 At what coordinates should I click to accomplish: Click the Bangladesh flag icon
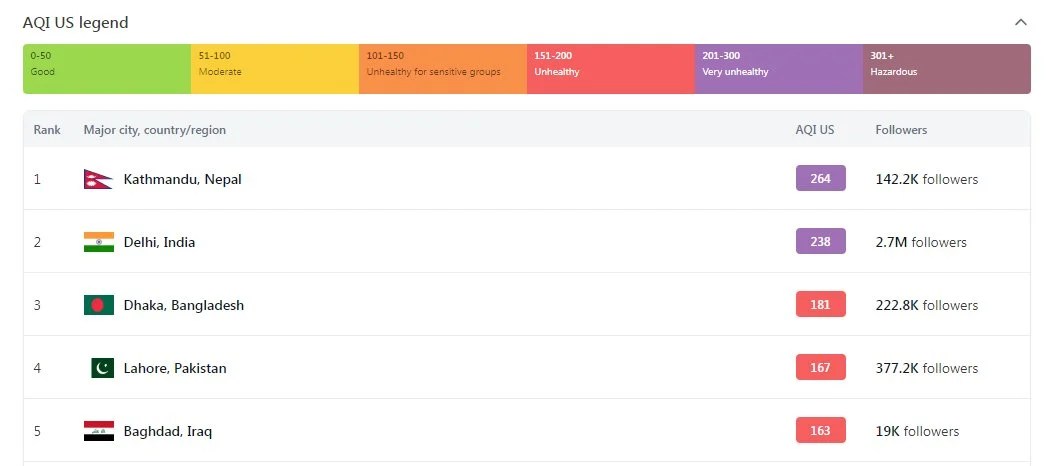99,305
